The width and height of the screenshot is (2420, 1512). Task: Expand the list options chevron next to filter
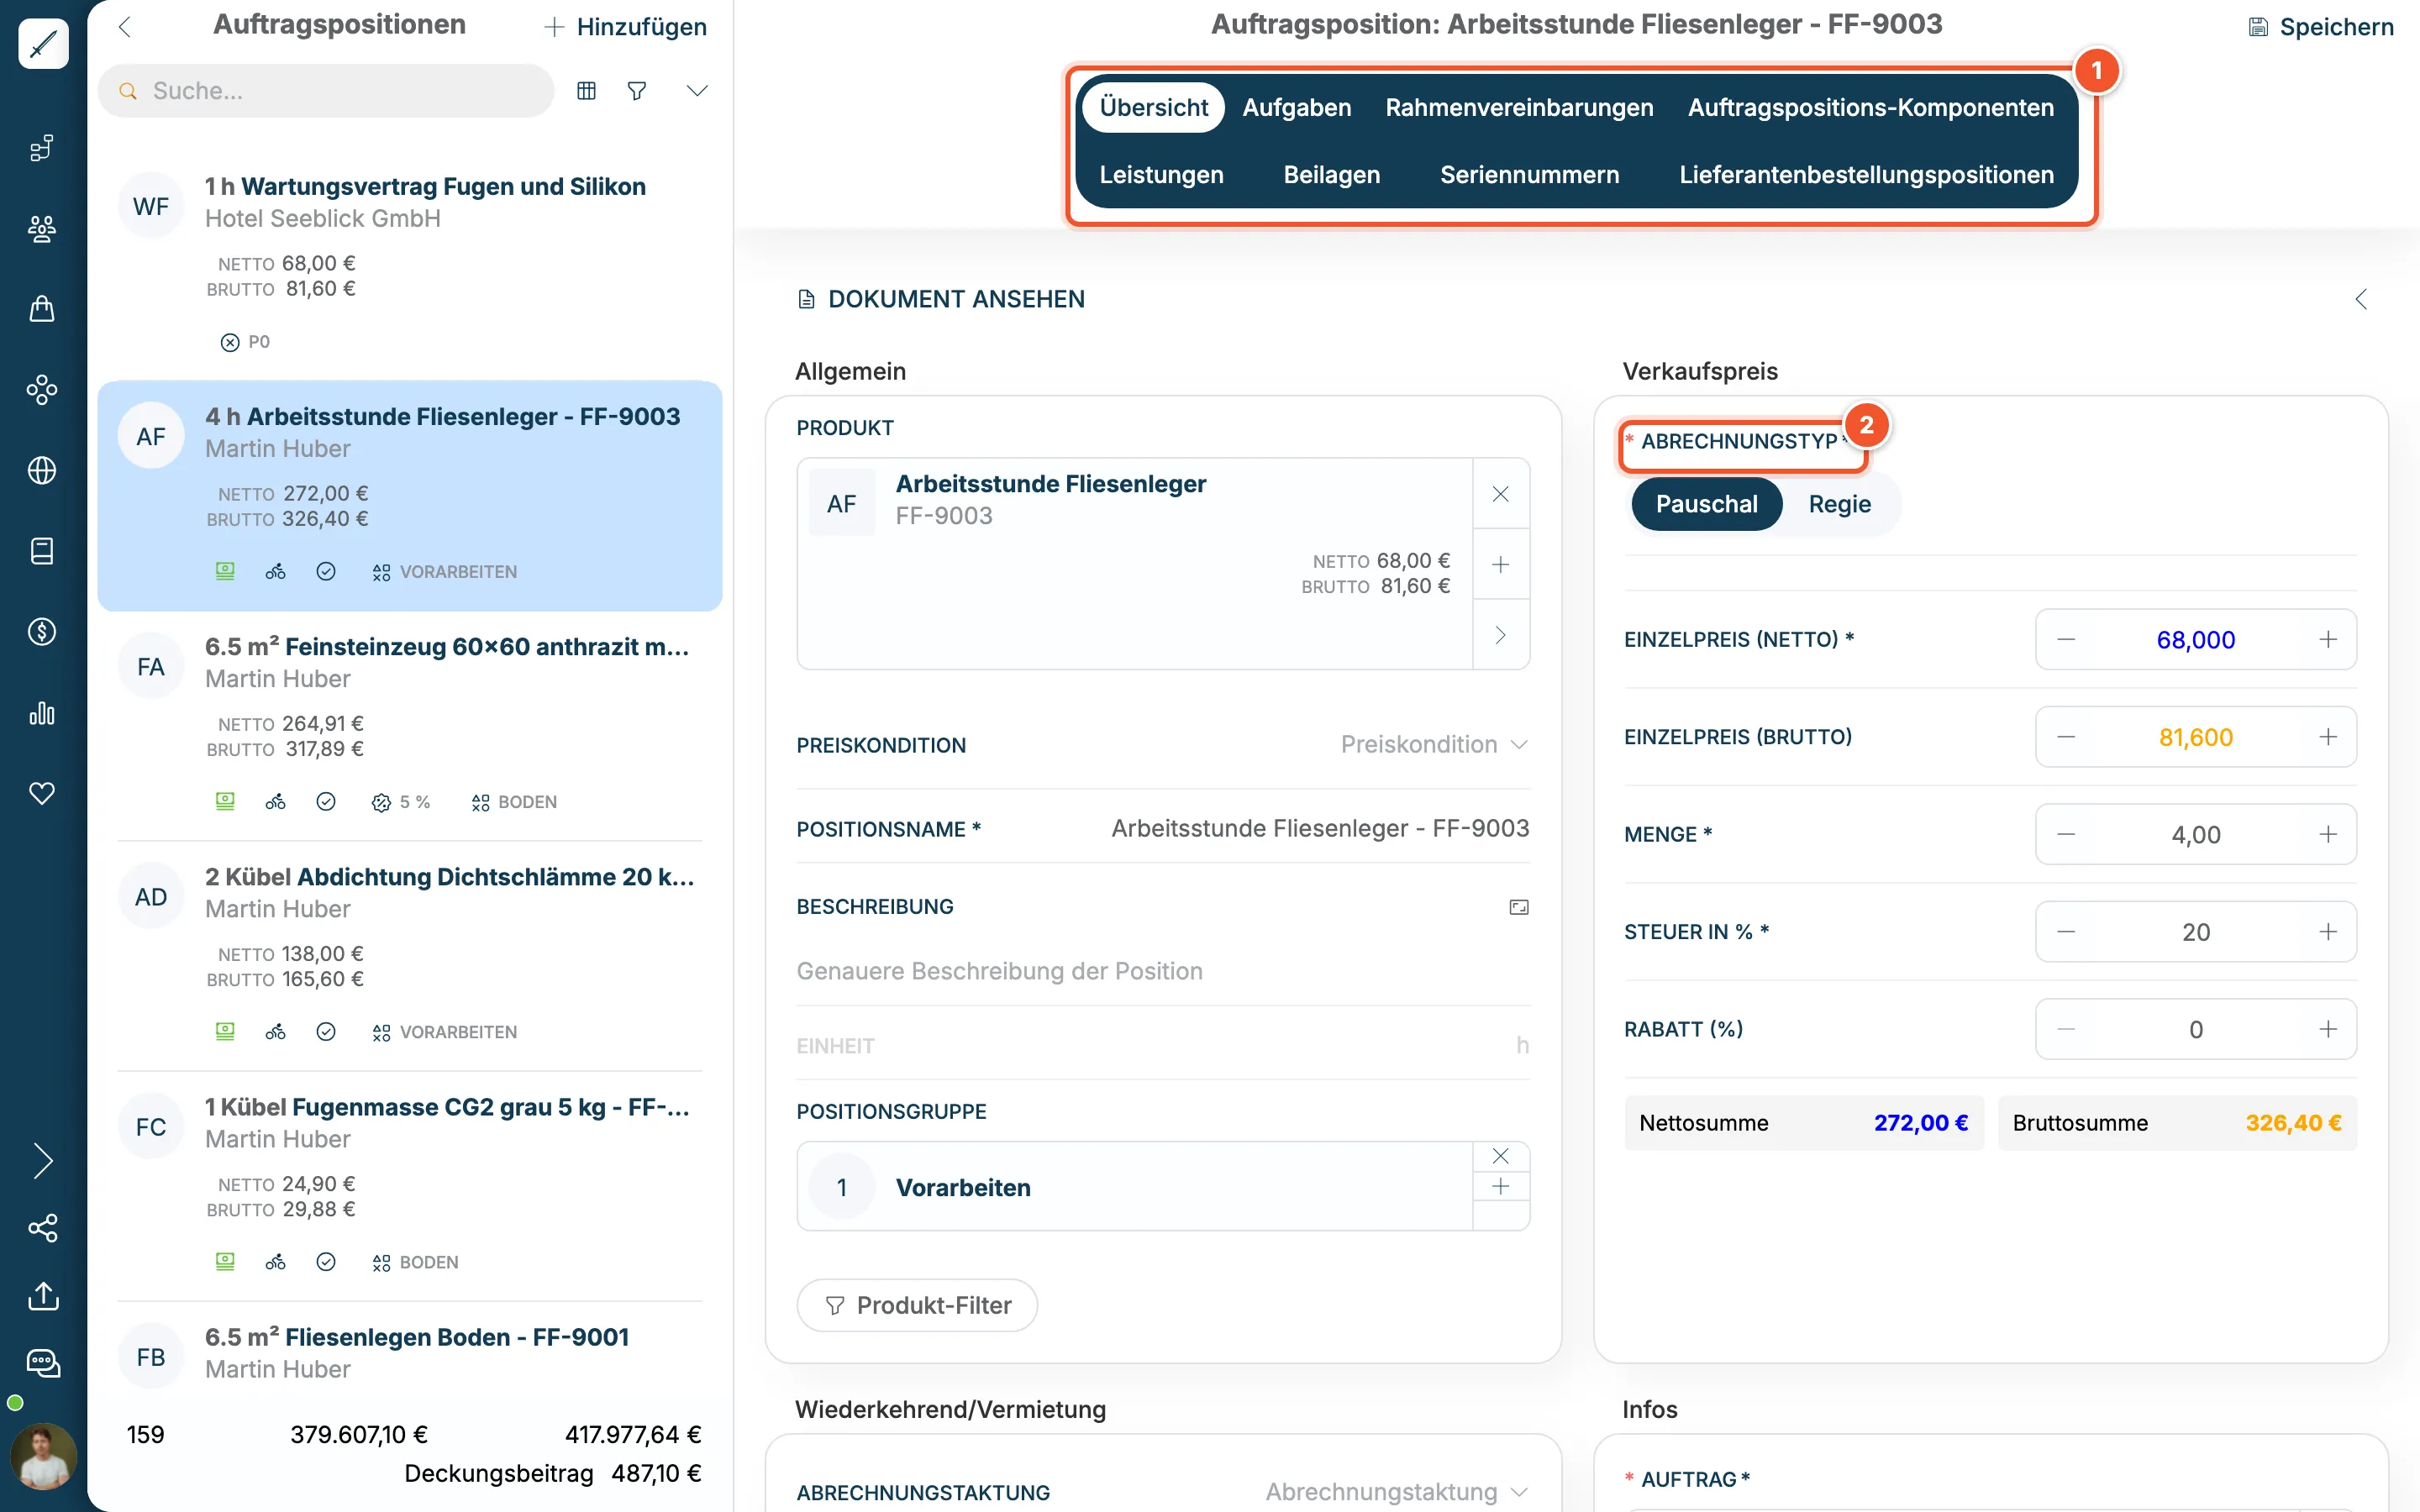pyautogui.click(x=697, y=91)
